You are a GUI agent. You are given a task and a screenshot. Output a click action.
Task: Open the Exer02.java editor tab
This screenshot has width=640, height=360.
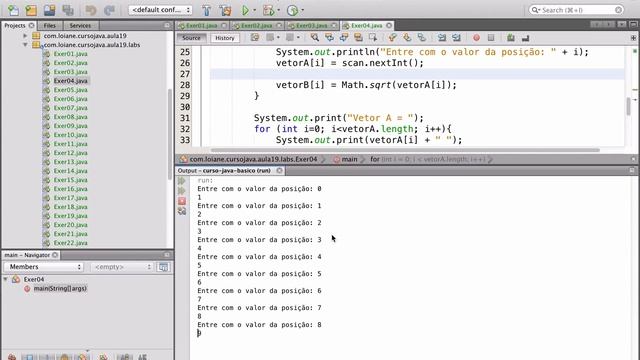[x=257, y=25]
